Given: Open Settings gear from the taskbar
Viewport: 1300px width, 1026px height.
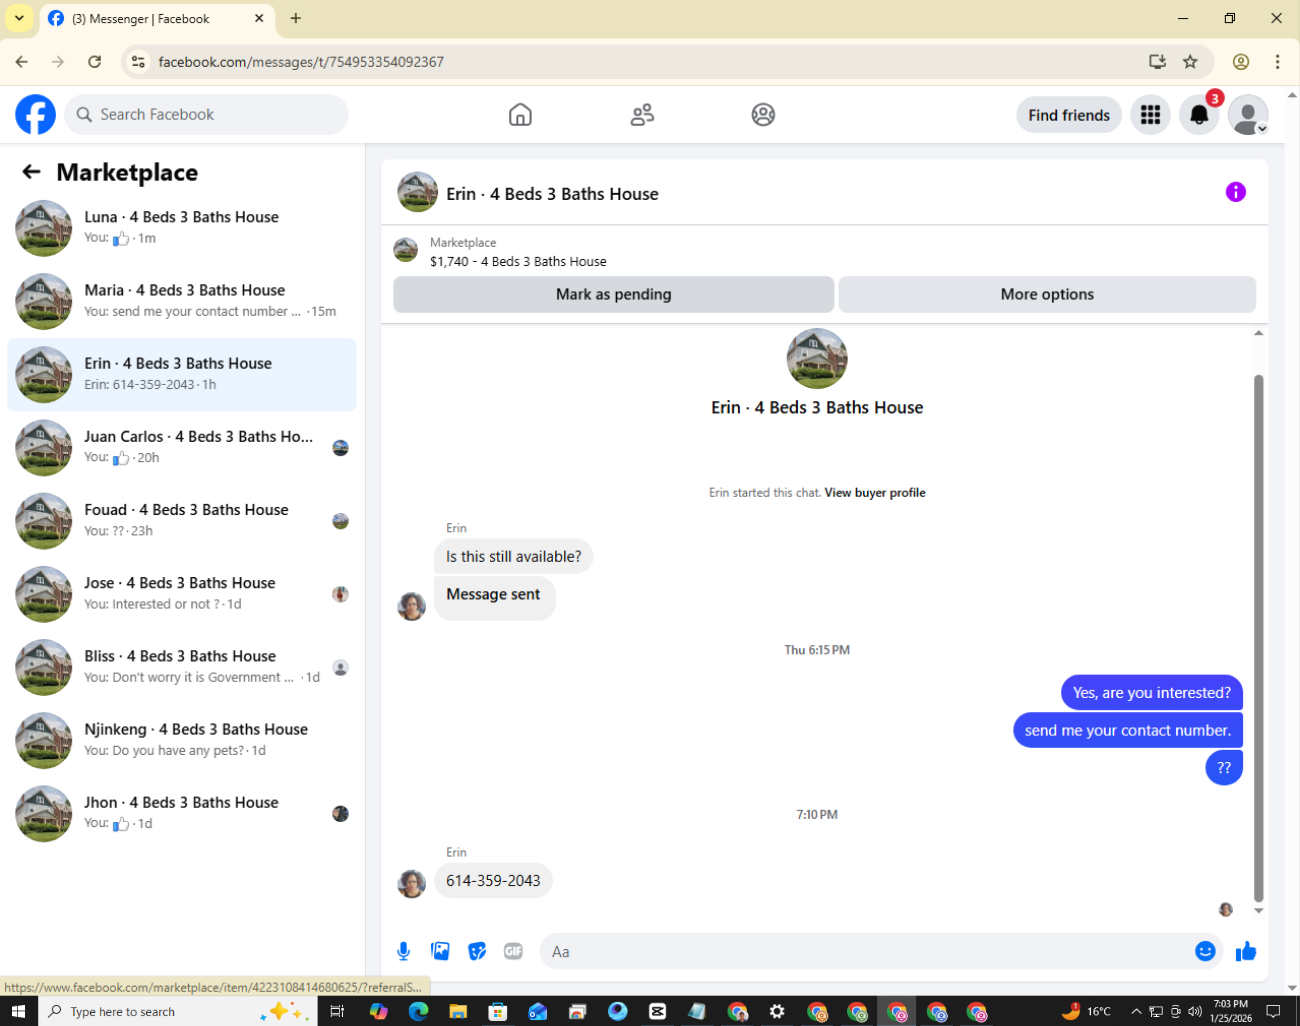Looking at the screenshot, I should (777, 1011).
